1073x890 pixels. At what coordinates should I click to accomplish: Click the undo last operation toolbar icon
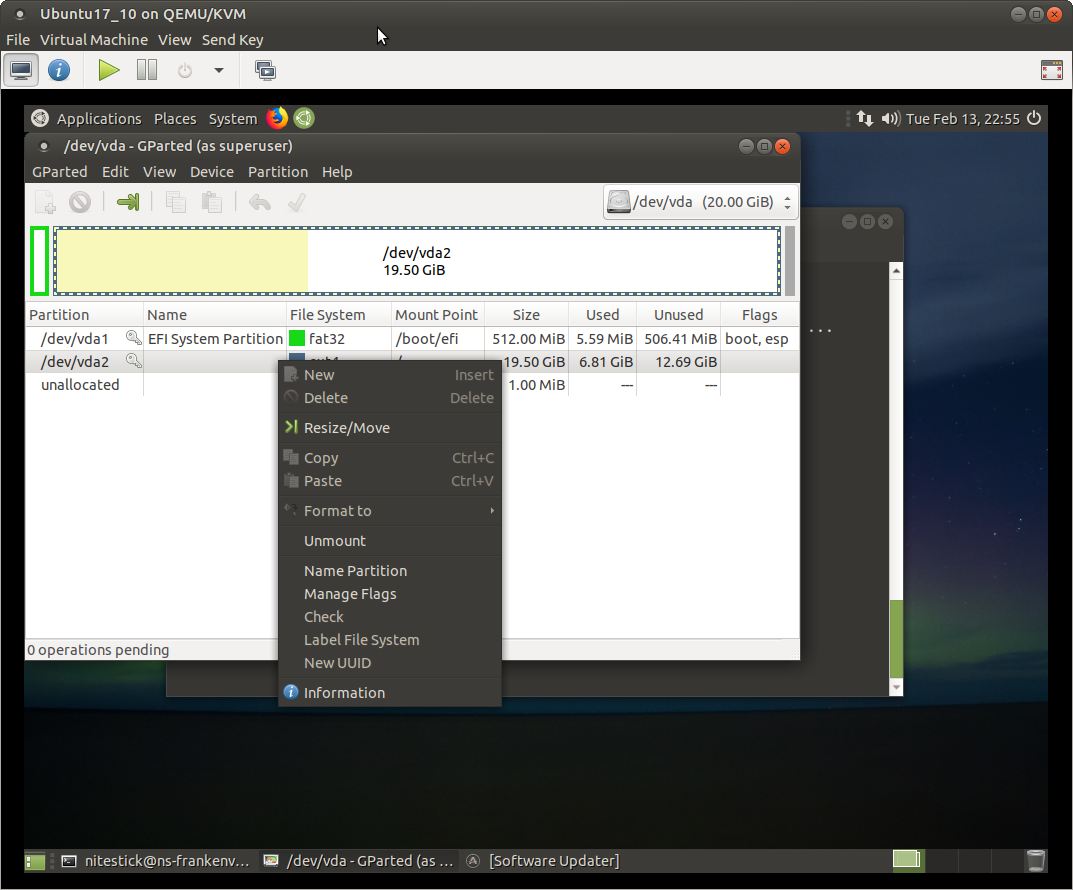(x=260, y=202)
